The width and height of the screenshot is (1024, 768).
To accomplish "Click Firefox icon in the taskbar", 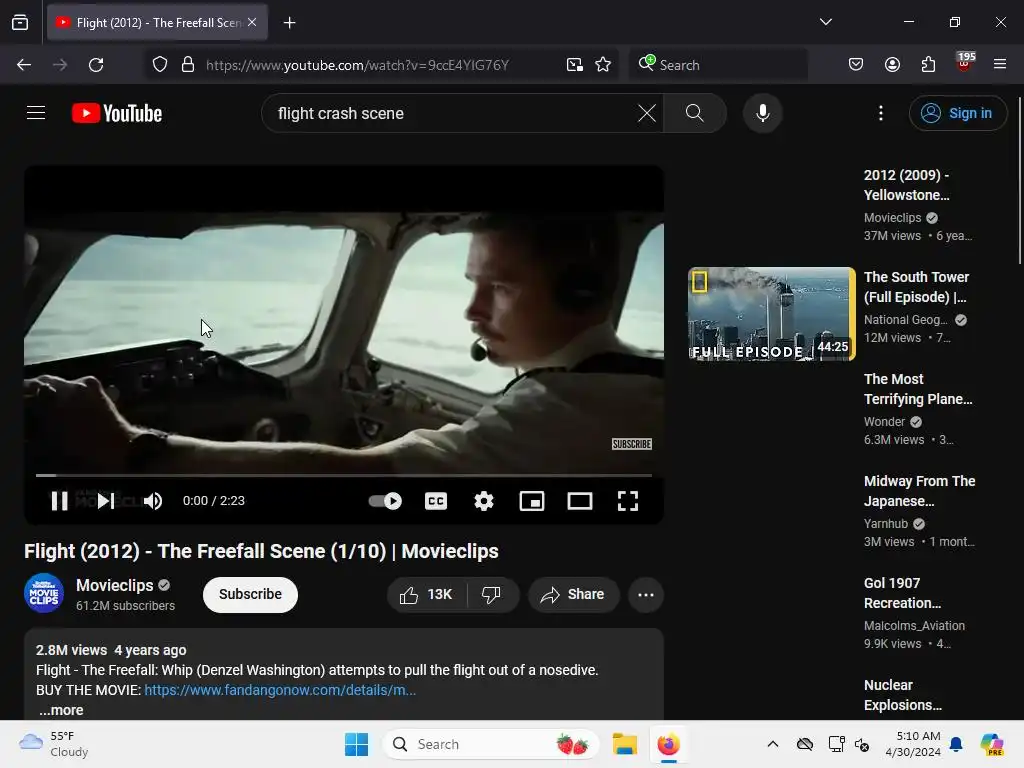I will tap(668, 744).
